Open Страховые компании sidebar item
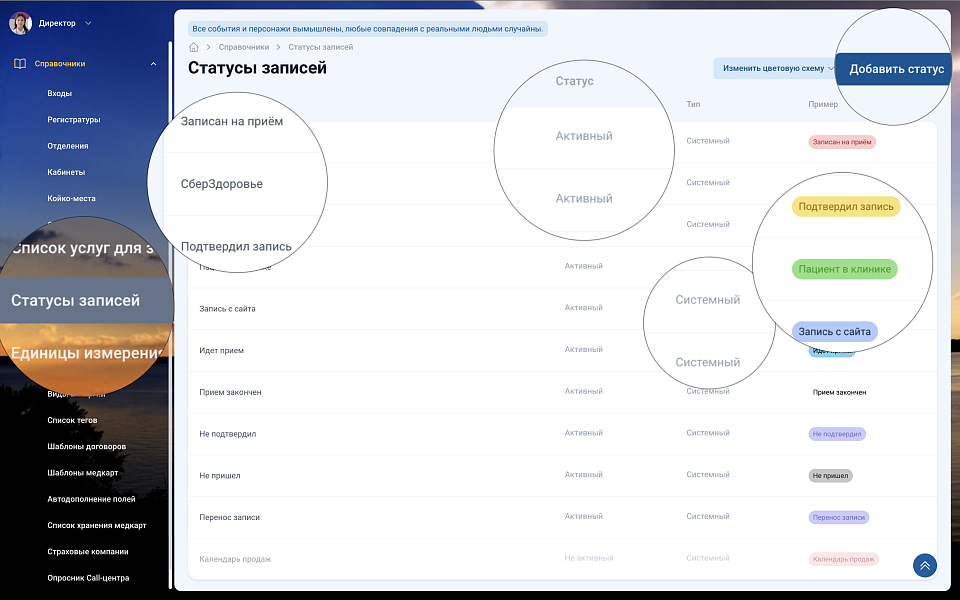Image resolution: width=960 pixels, height=600 pixels. coord(88,551)
